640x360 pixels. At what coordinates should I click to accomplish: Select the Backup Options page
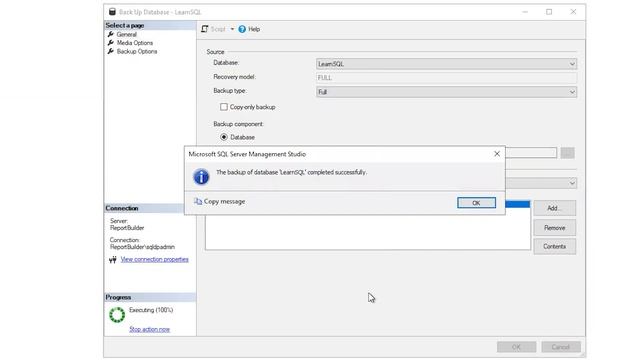click(x=137, y=51)
